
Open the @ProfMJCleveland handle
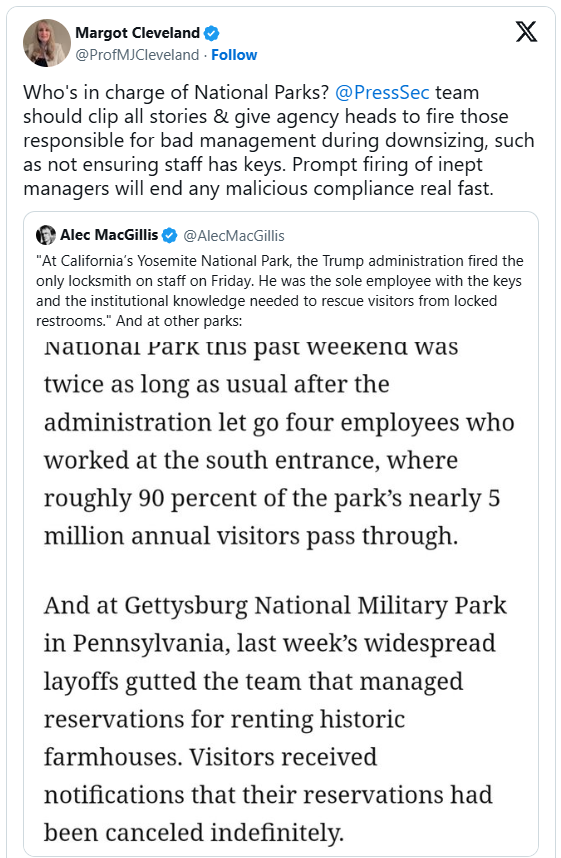pos(137,55)
